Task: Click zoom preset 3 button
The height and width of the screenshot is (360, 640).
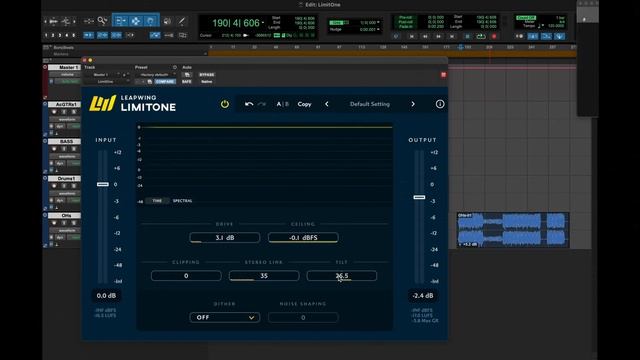Action: (60, 36)
